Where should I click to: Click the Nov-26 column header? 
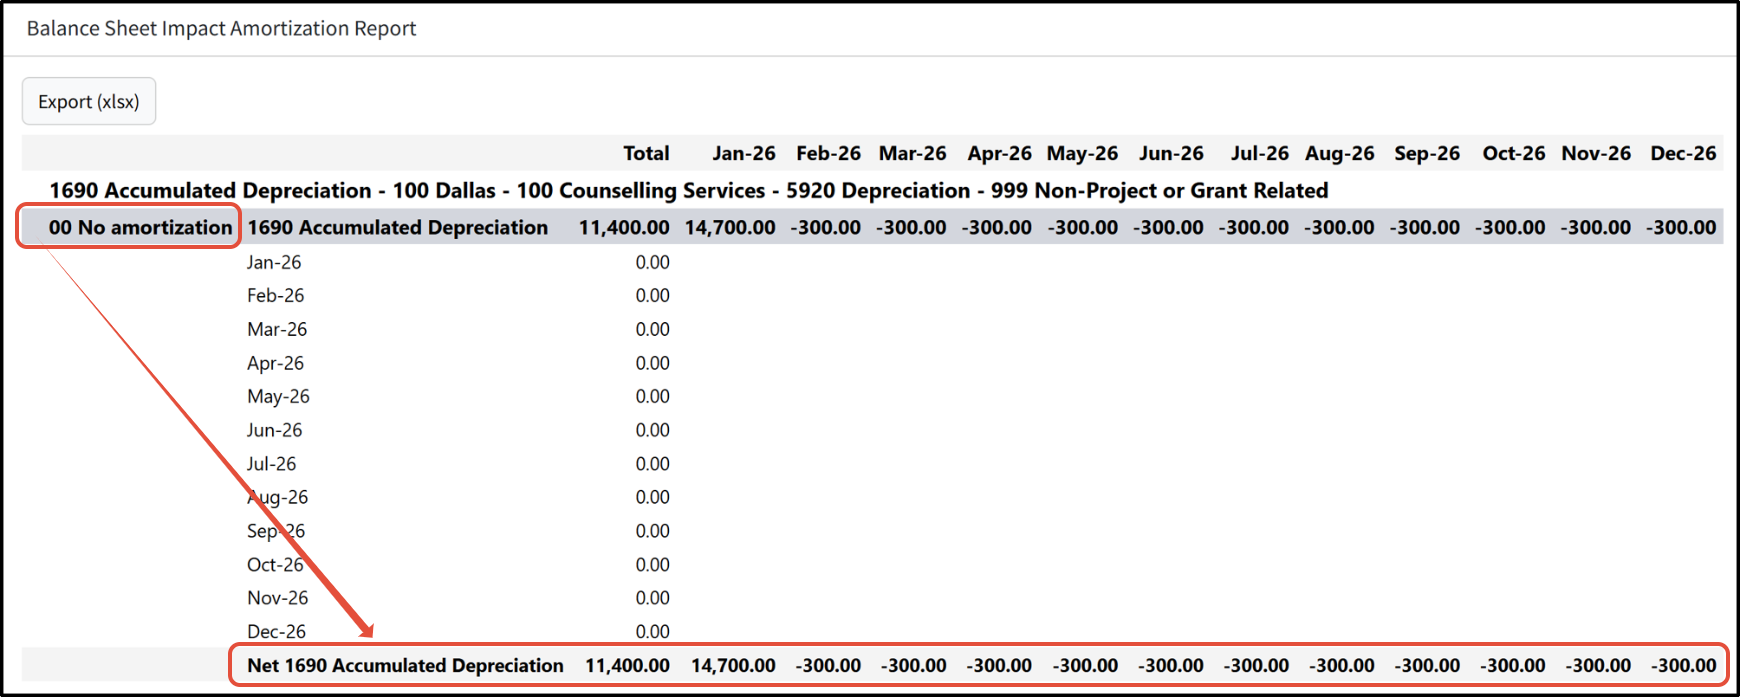(1596, 153)
